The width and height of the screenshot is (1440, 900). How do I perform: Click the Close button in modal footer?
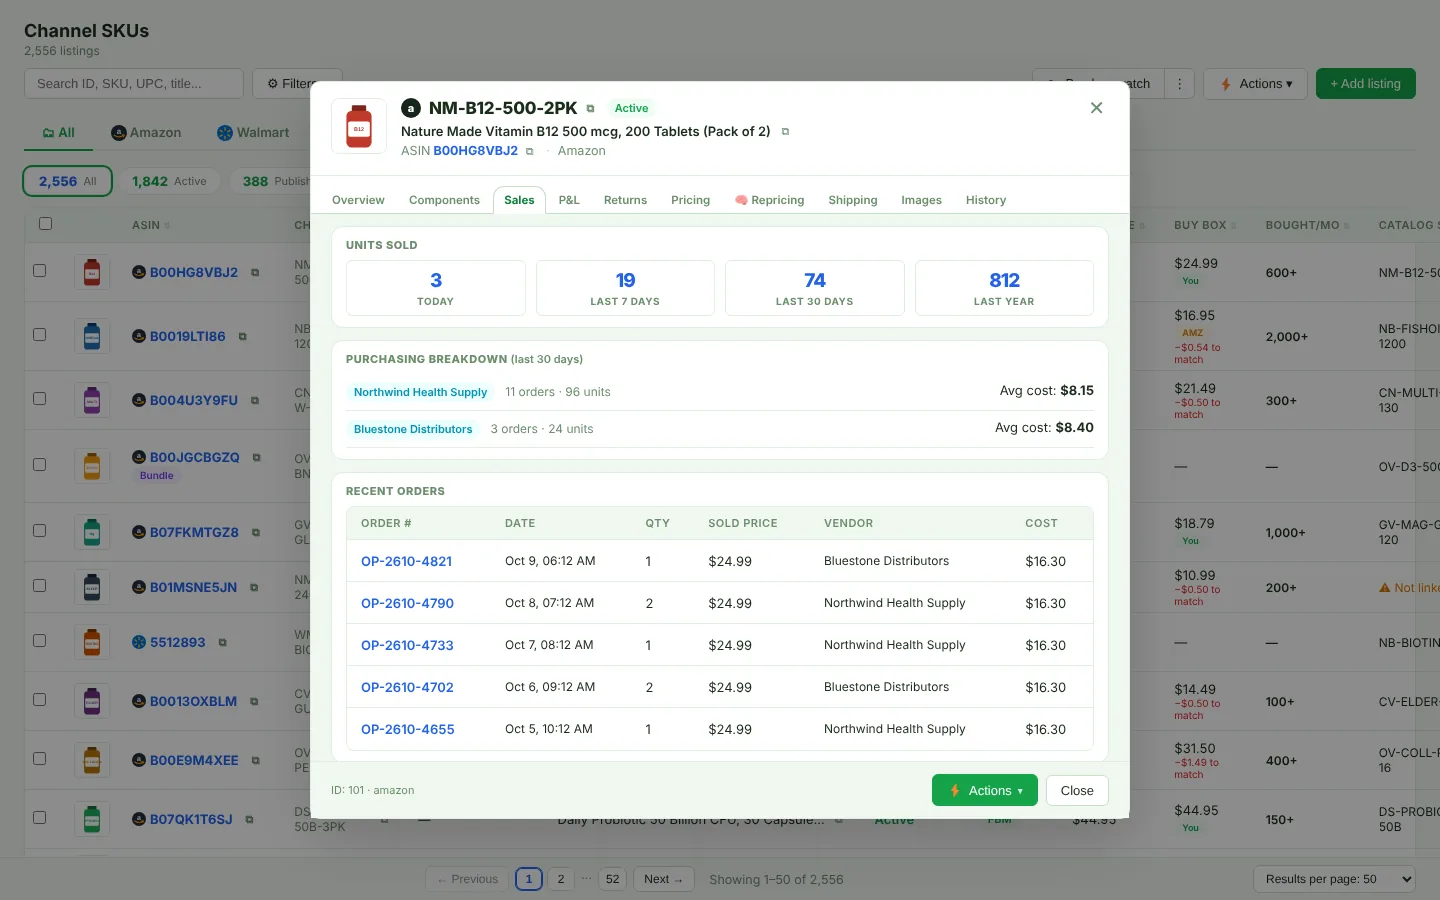(x=1077, y=791)
